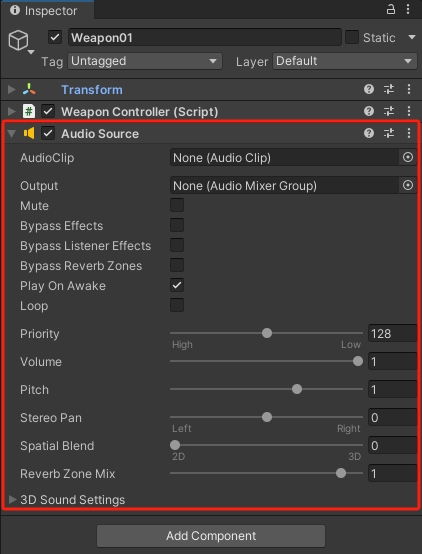Open Transform component's three-dot menu

click(409, 89)
